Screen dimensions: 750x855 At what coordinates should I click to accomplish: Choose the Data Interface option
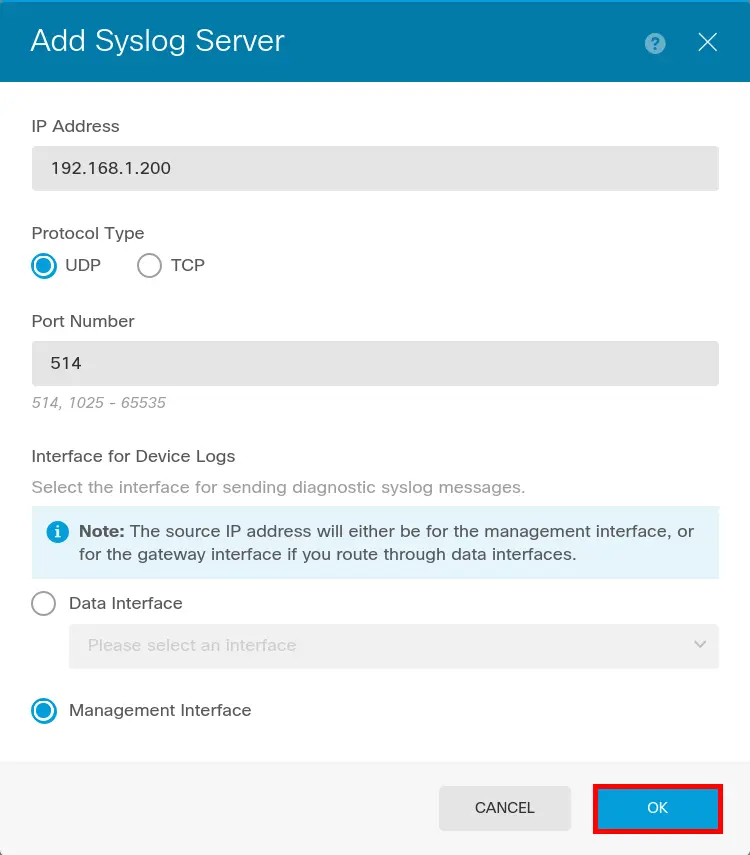[44, 603]
